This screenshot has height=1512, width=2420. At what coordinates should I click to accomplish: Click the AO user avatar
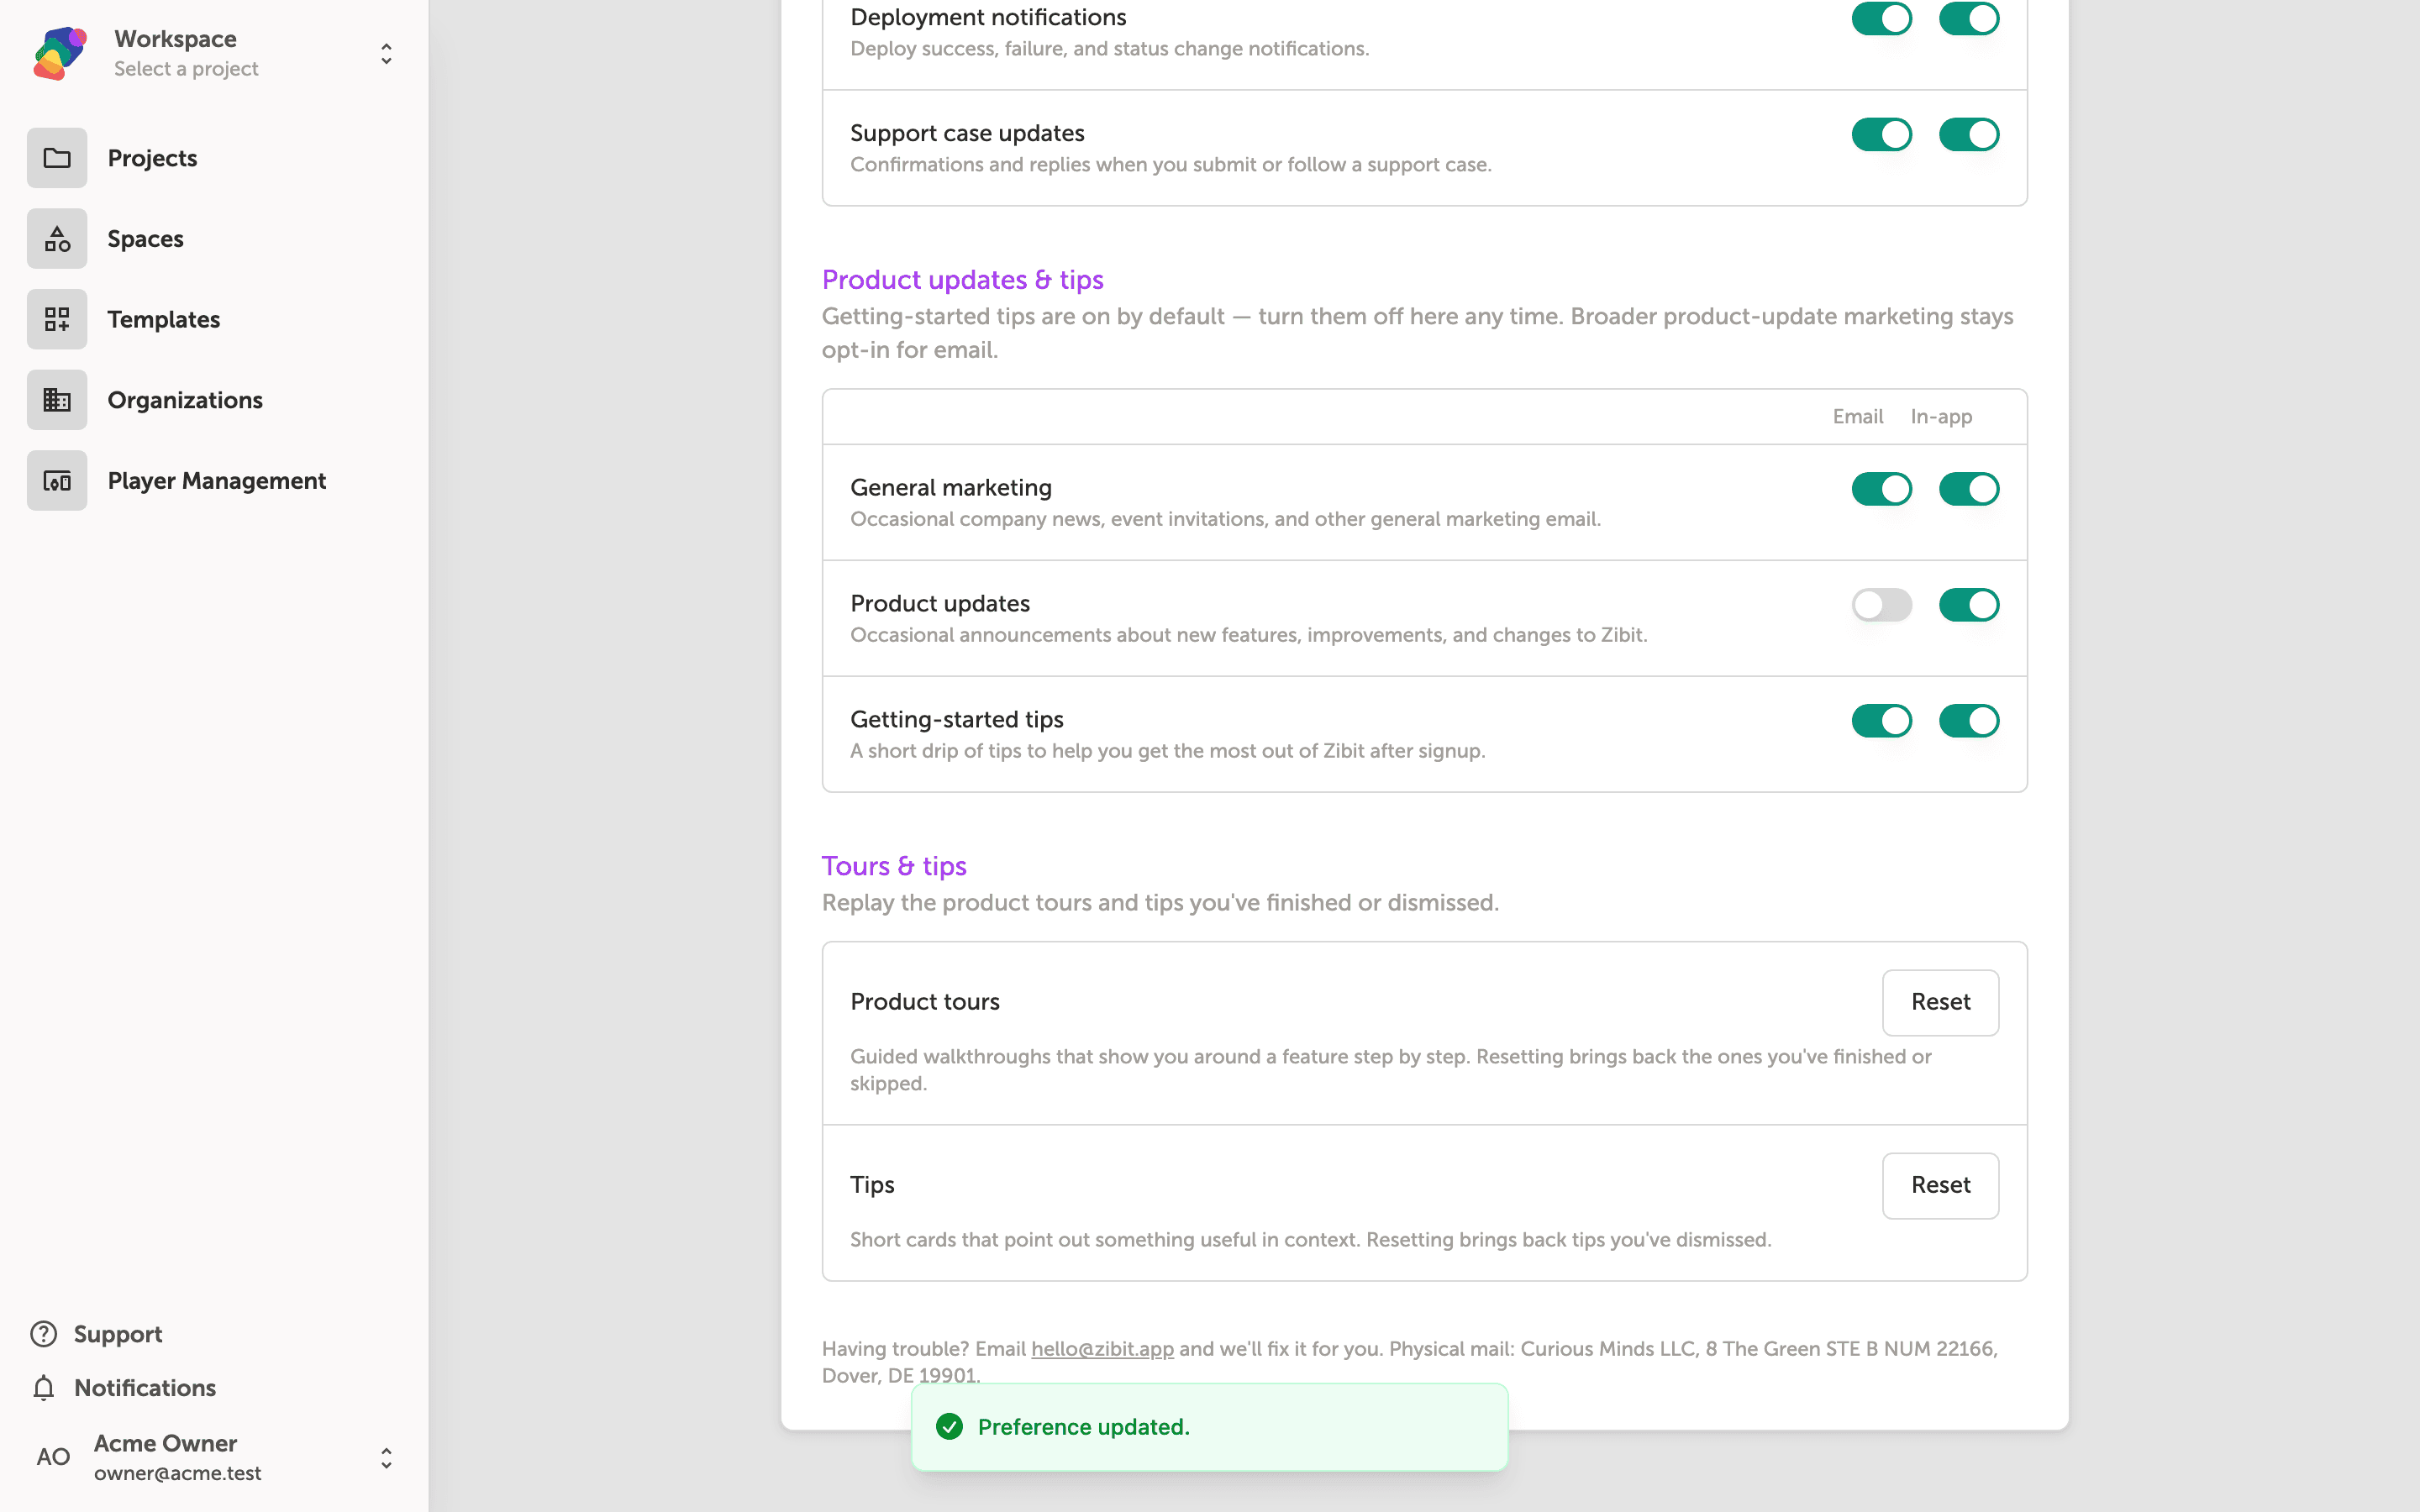pos(53,1457)
